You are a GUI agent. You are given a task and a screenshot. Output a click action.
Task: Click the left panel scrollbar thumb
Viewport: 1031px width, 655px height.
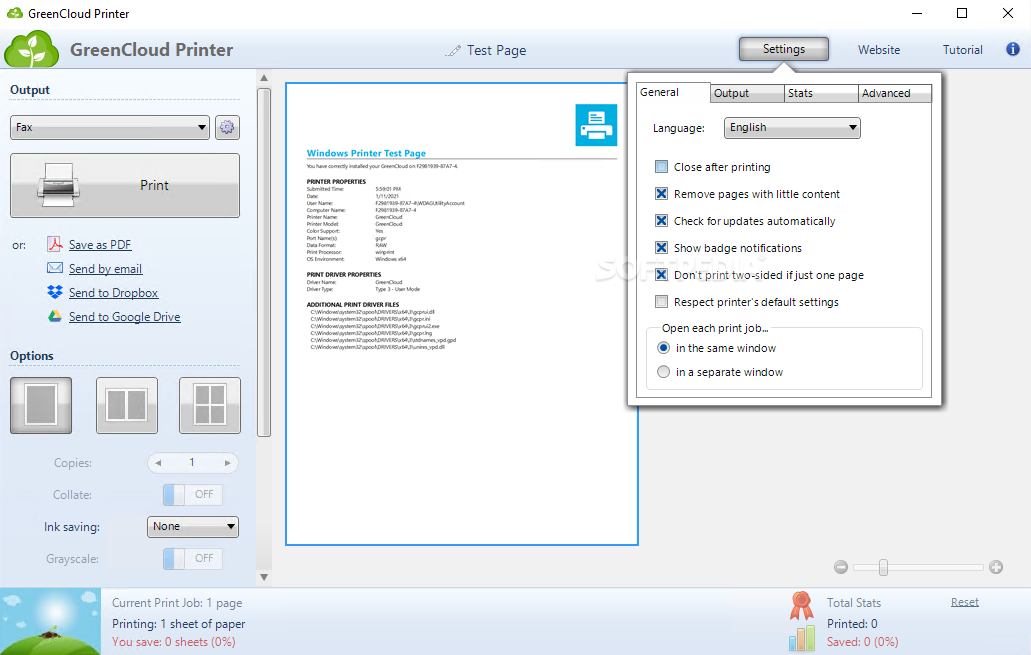(x=264, y=262)
